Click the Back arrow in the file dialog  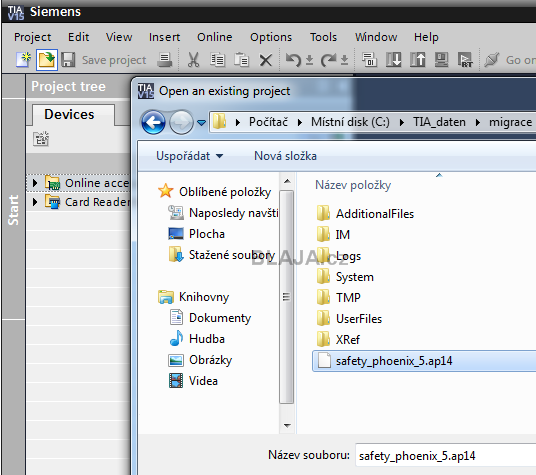click(x=153, y=122)
